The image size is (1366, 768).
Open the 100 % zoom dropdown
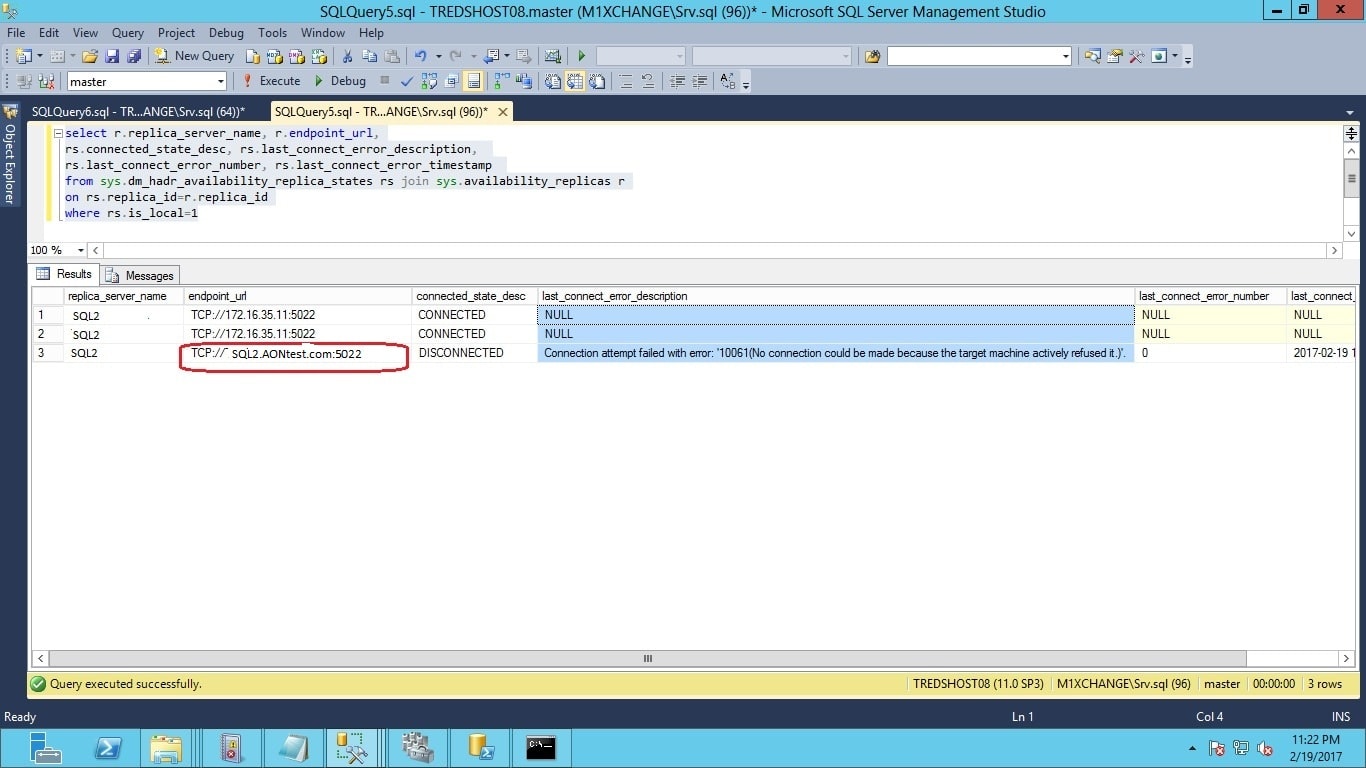tap(81, 250)
